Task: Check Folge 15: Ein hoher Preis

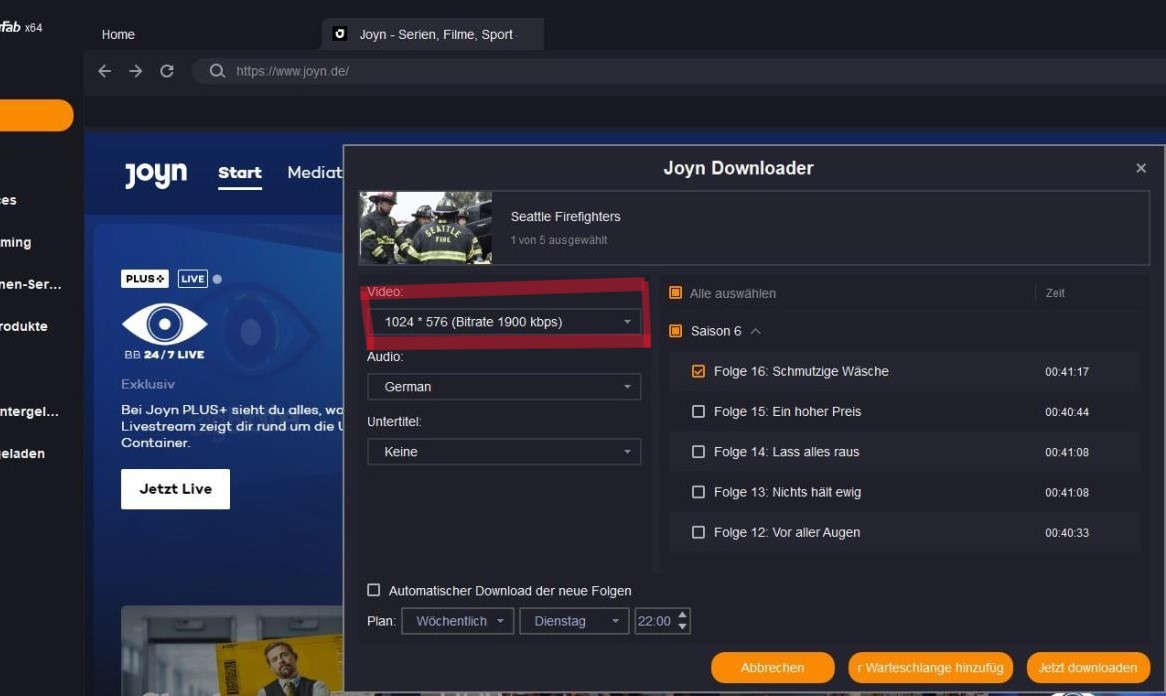Action: 698,411
